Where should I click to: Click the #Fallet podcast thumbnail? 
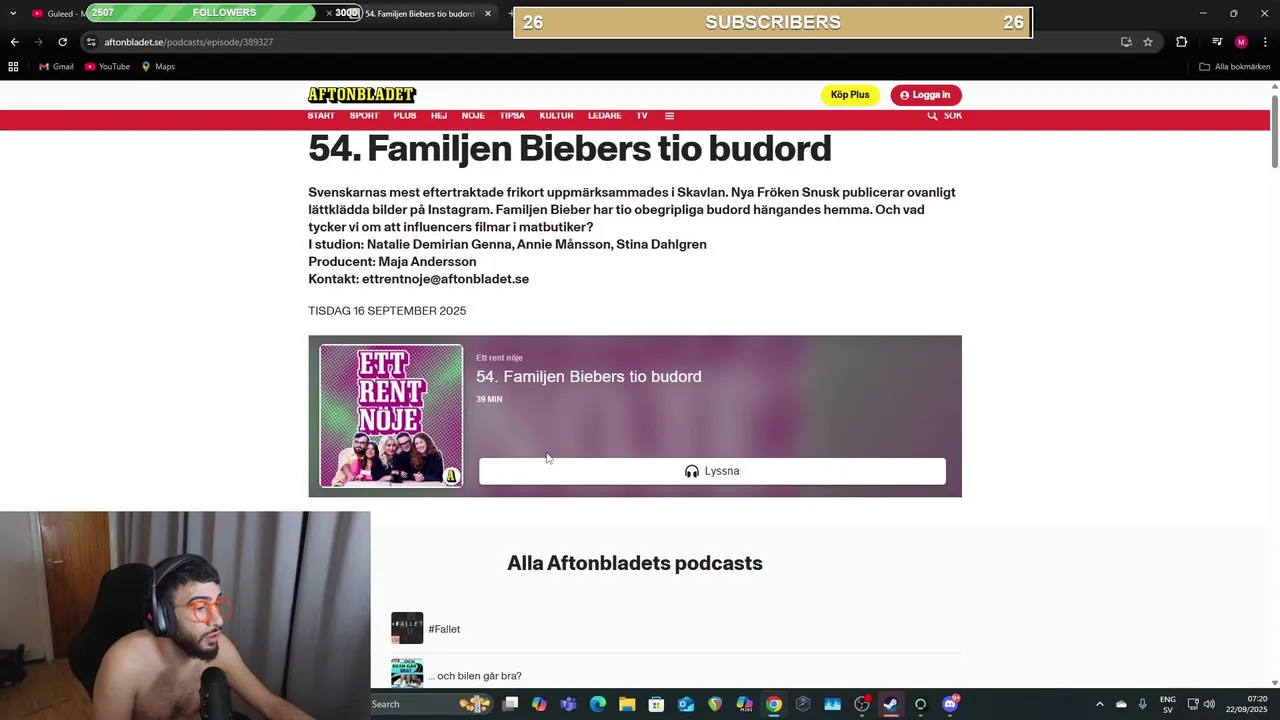pyautogui.click(x=407, y=628)
